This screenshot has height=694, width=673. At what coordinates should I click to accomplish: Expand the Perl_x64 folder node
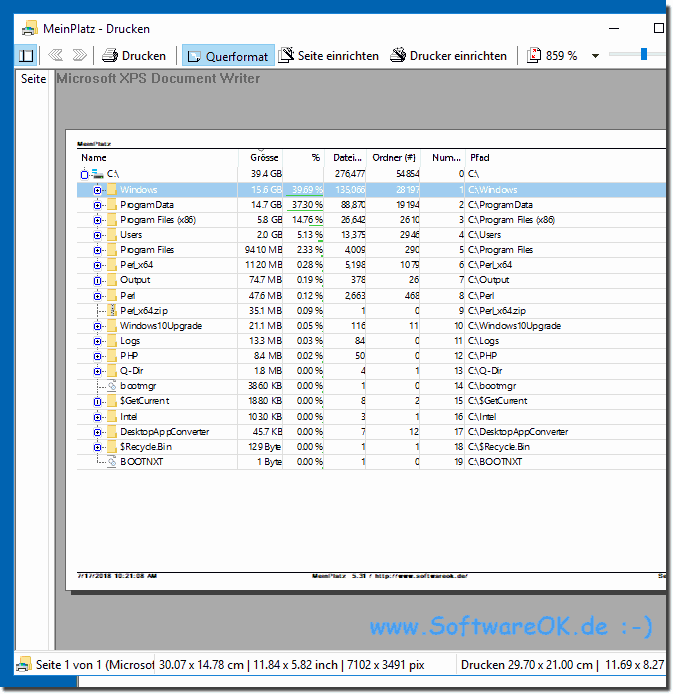click(97, 266)
